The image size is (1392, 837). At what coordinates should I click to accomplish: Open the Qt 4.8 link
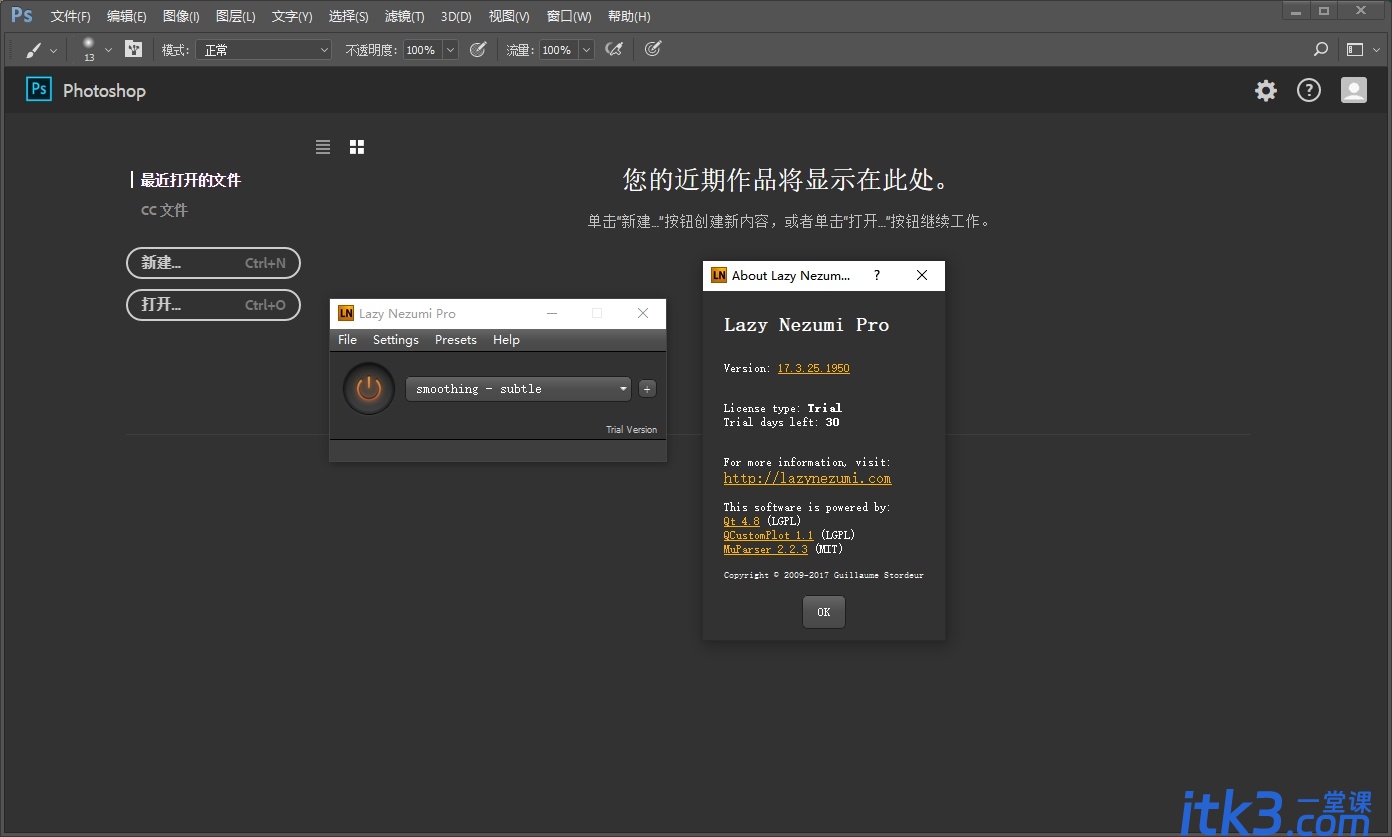click(x=741, y=521)
